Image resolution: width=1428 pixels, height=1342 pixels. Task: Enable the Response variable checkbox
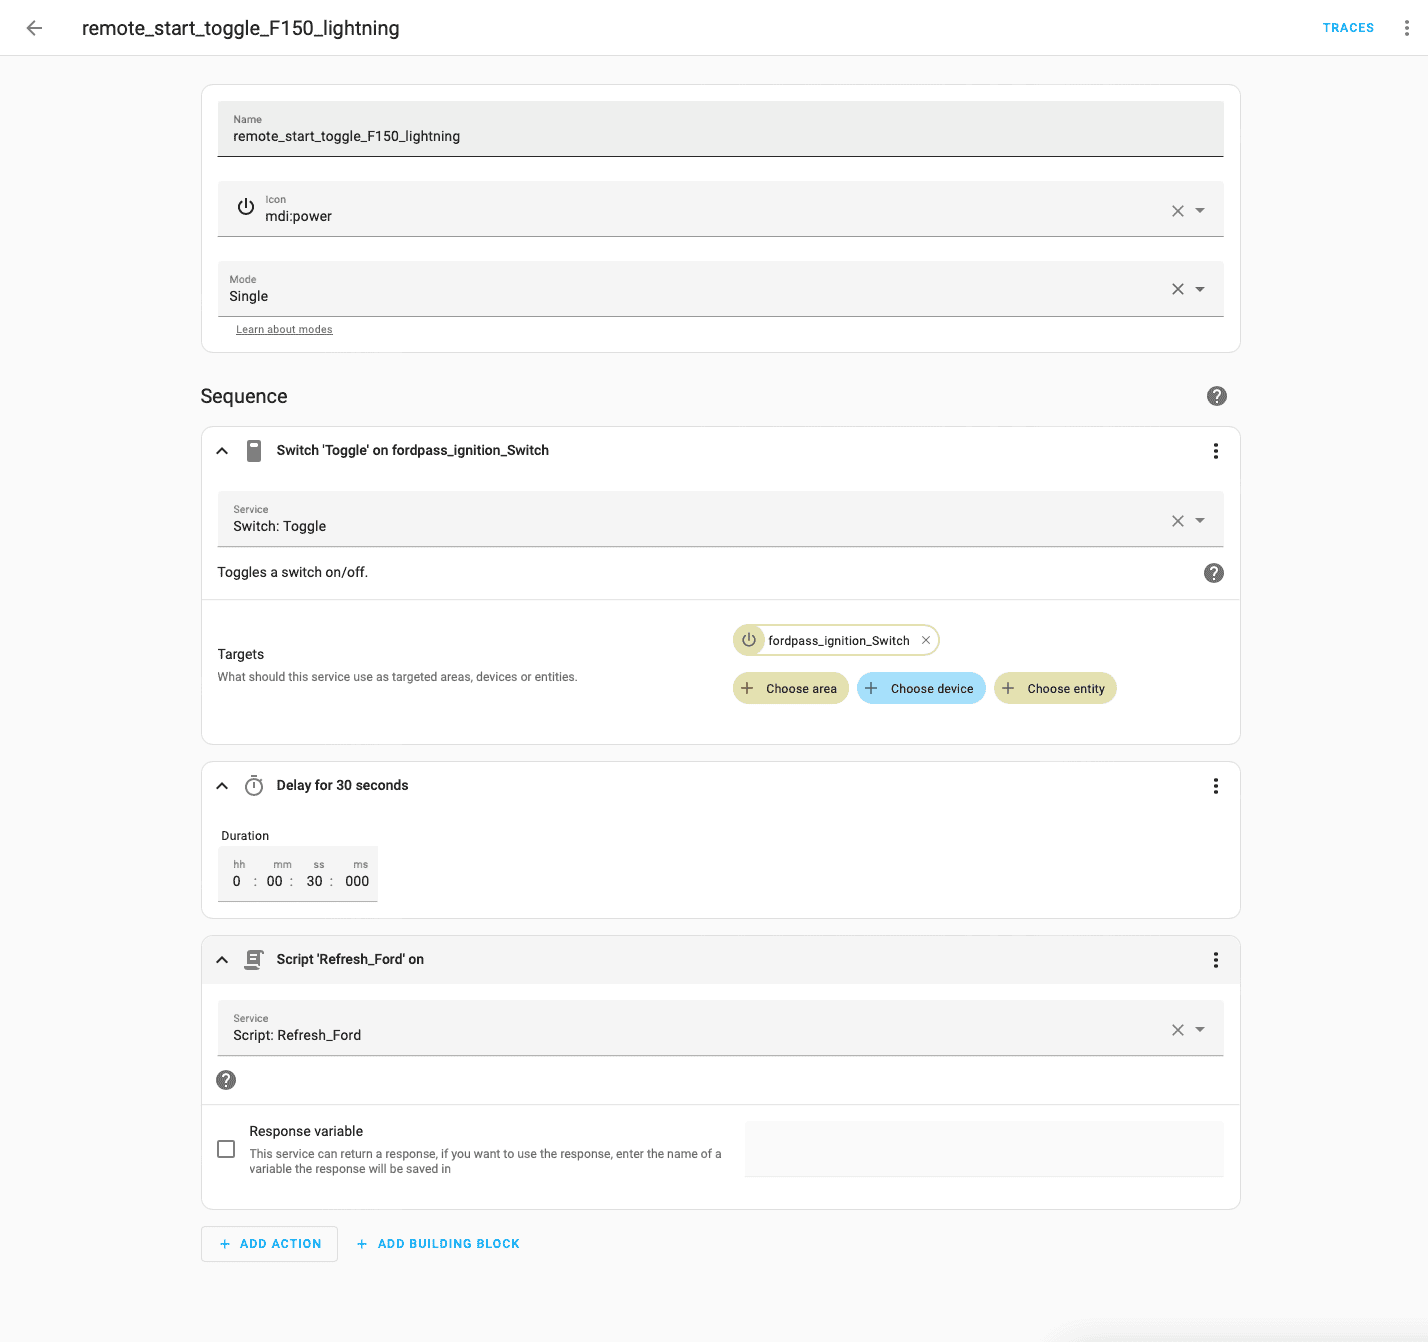click(x=226, y=1149)
